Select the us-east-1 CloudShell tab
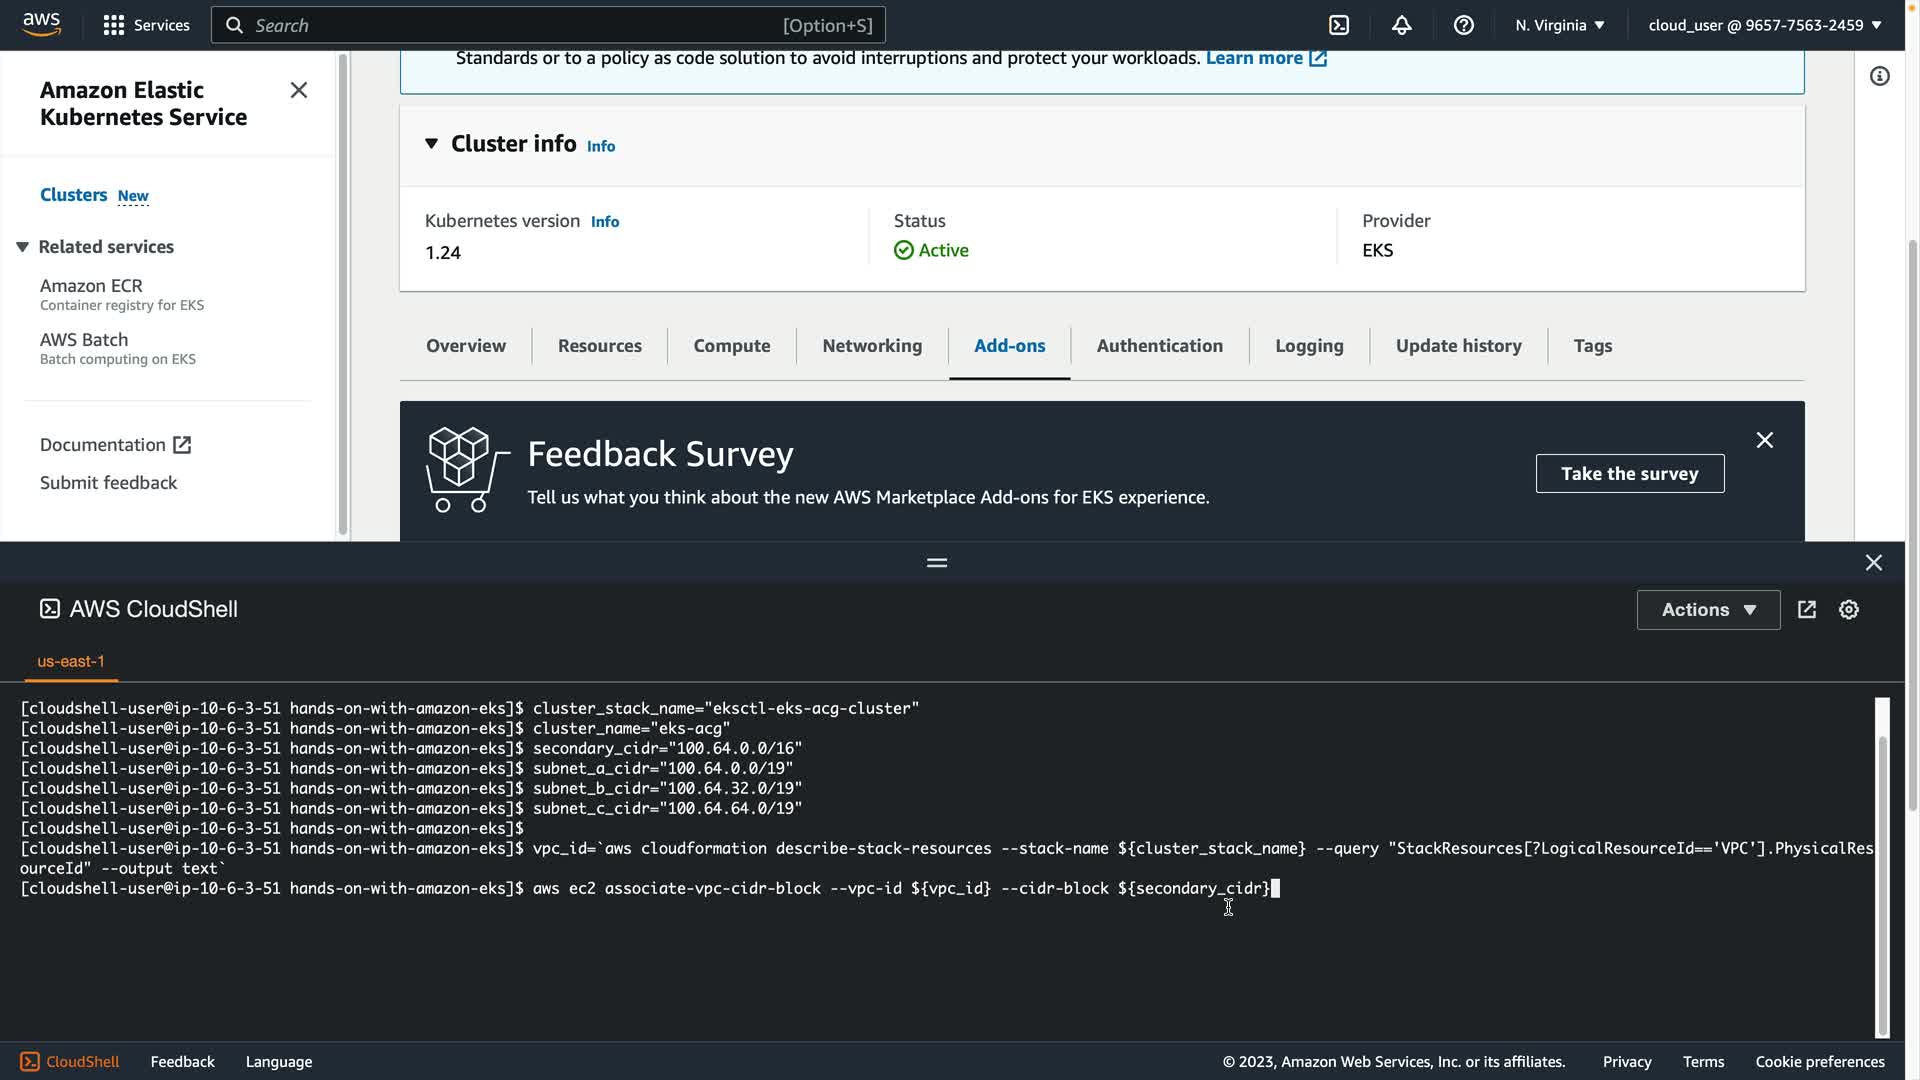 pos(71,662)
